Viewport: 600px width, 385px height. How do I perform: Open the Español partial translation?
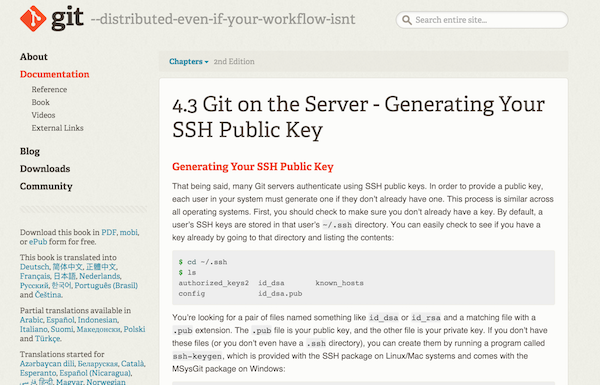60,320
